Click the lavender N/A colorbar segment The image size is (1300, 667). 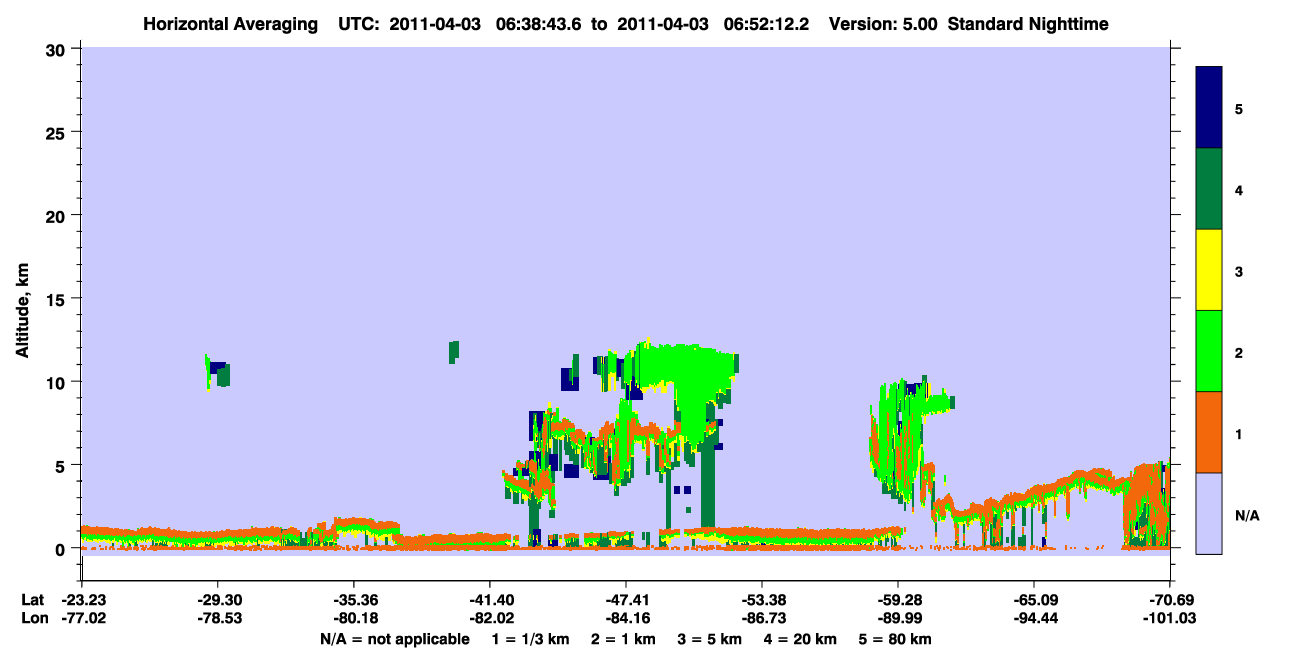pyautogui.click(x=1209, y=513)
